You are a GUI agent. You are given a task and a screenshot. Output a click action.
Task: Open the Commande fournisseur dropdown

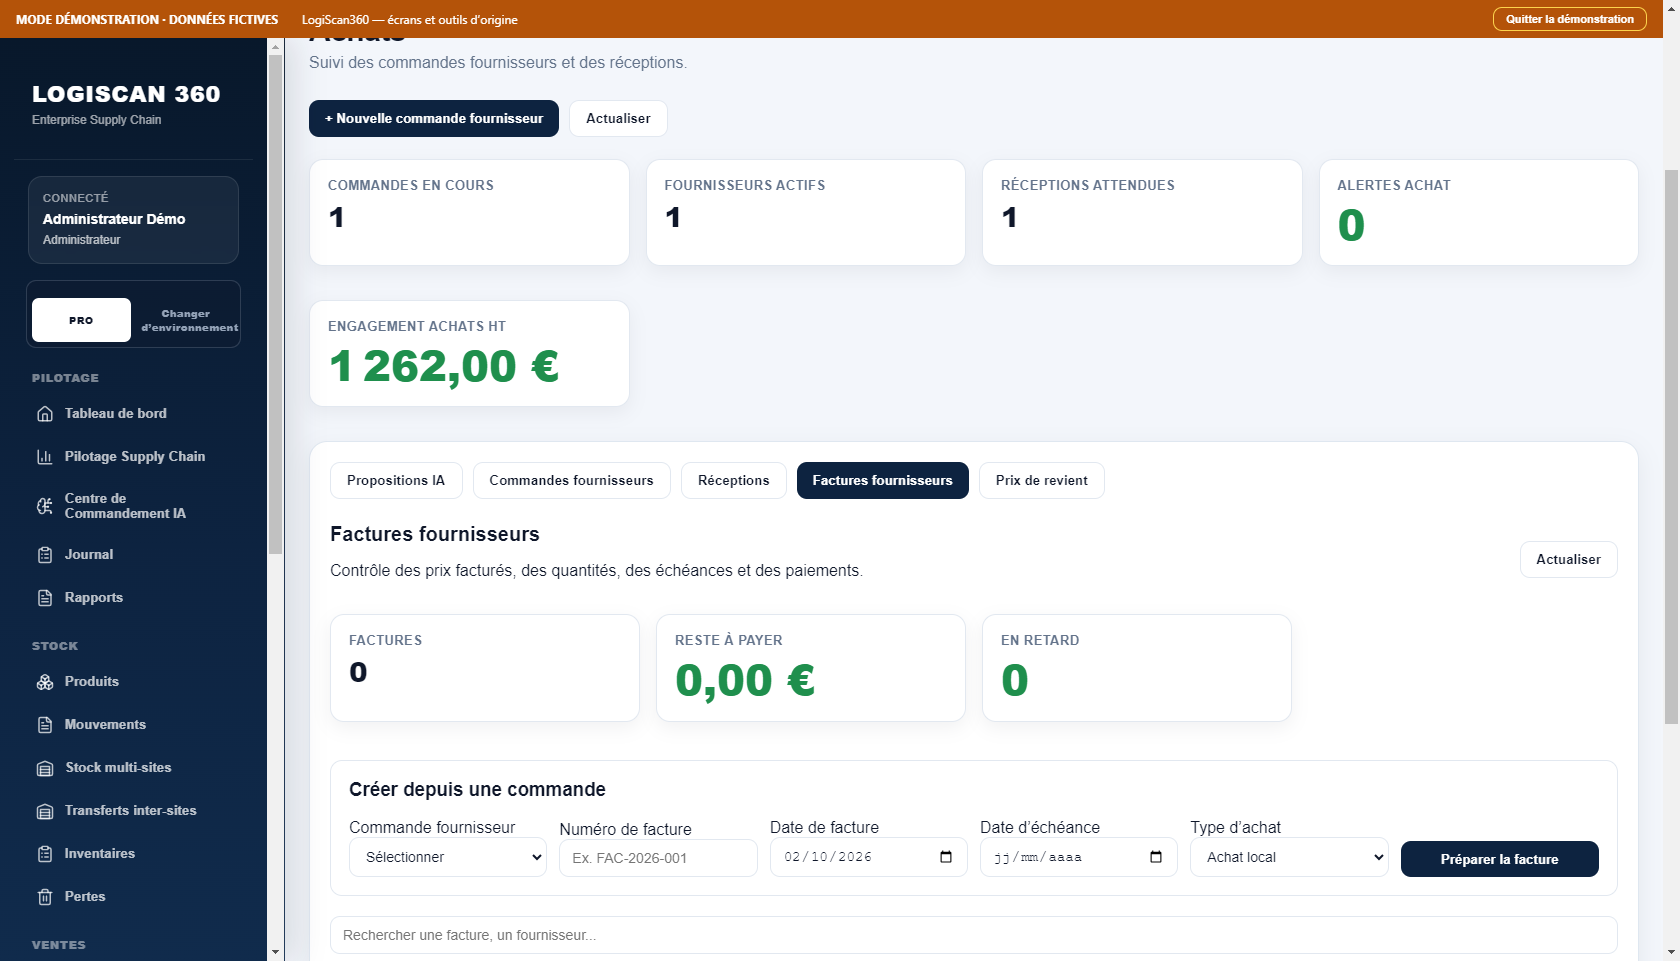448,857
